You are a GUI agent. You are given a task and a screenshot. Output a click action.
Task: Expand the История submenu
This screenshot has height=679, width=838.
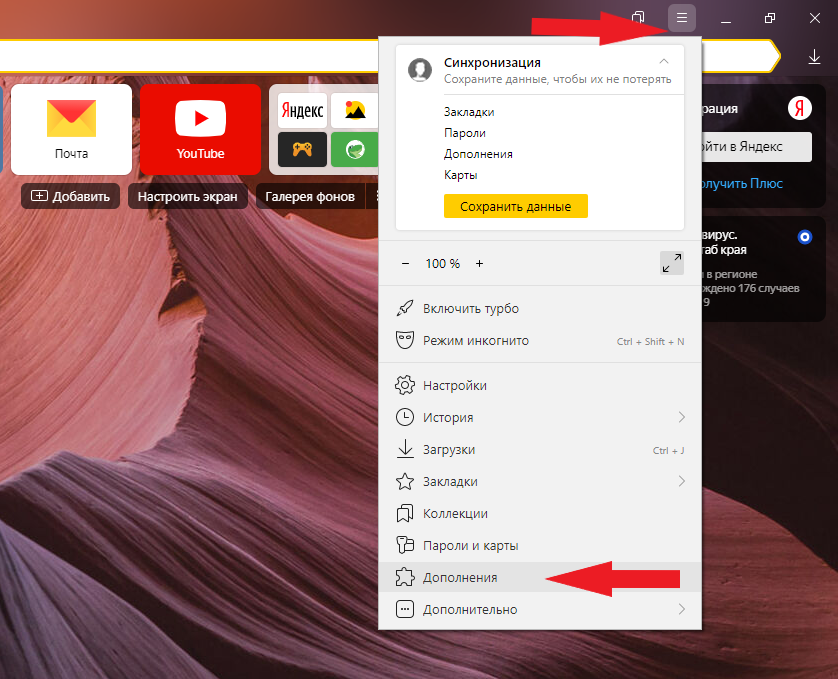coord(681,417)
